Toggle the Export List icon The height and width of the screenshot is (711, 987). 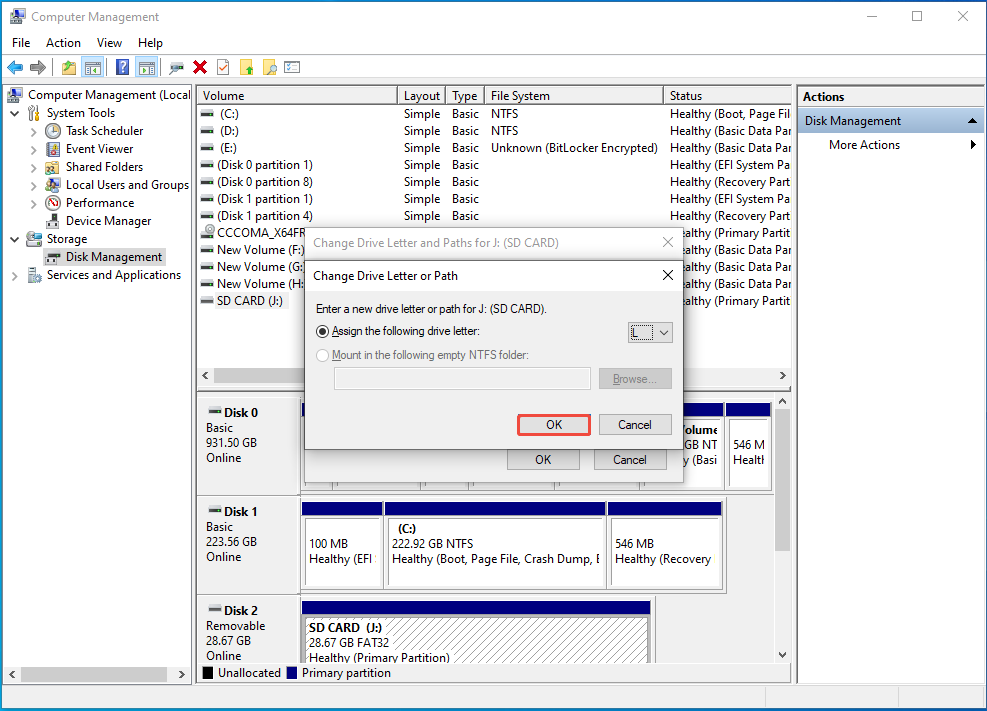(x=293, y=67)
